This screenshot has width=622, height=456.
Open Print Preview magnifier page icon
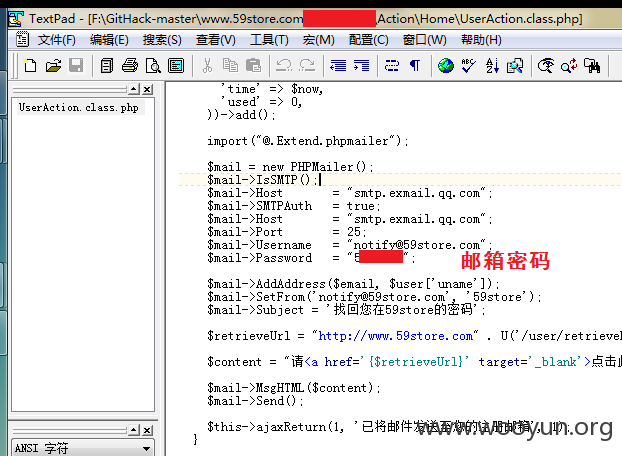coord(153,65)
